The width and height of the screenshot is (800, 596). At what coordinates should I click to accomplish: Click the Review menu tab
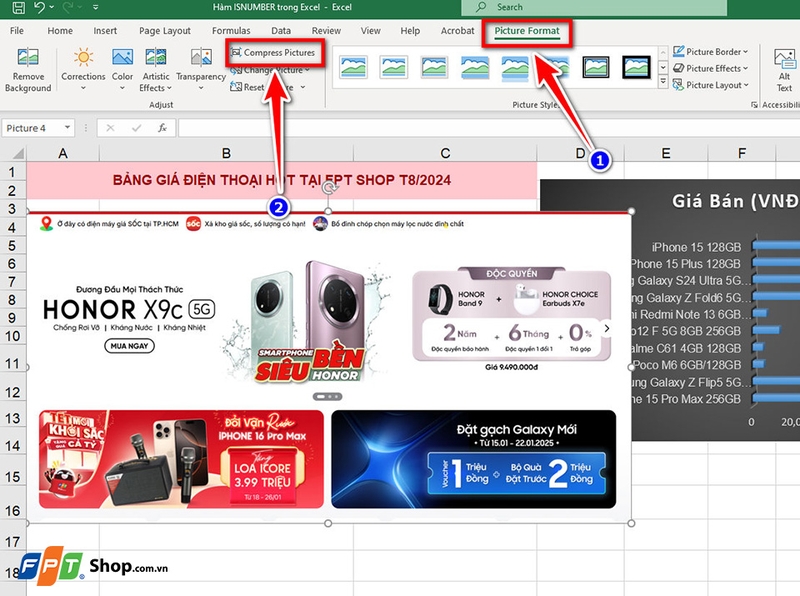click(325, 30)
